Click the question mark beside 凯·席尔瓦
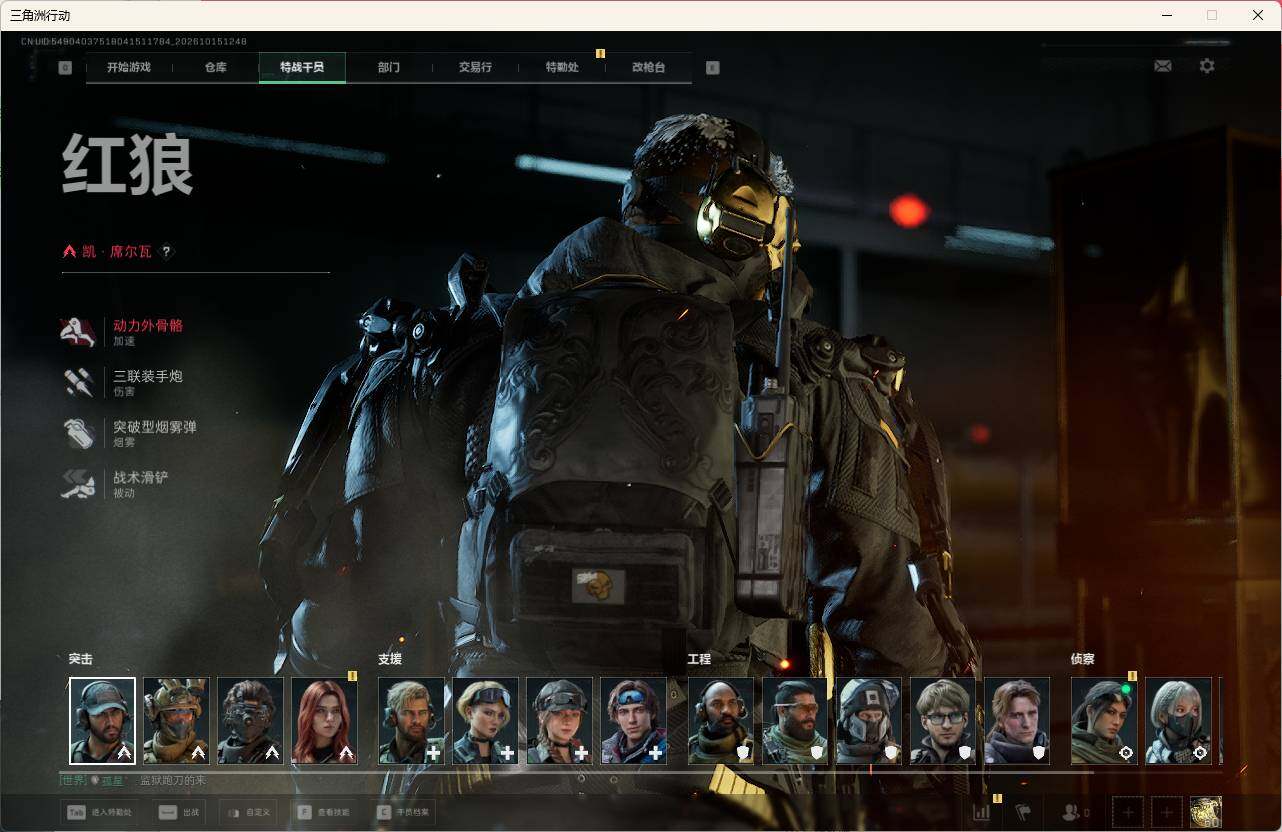Screen dimensions: 1282x832 167,252
